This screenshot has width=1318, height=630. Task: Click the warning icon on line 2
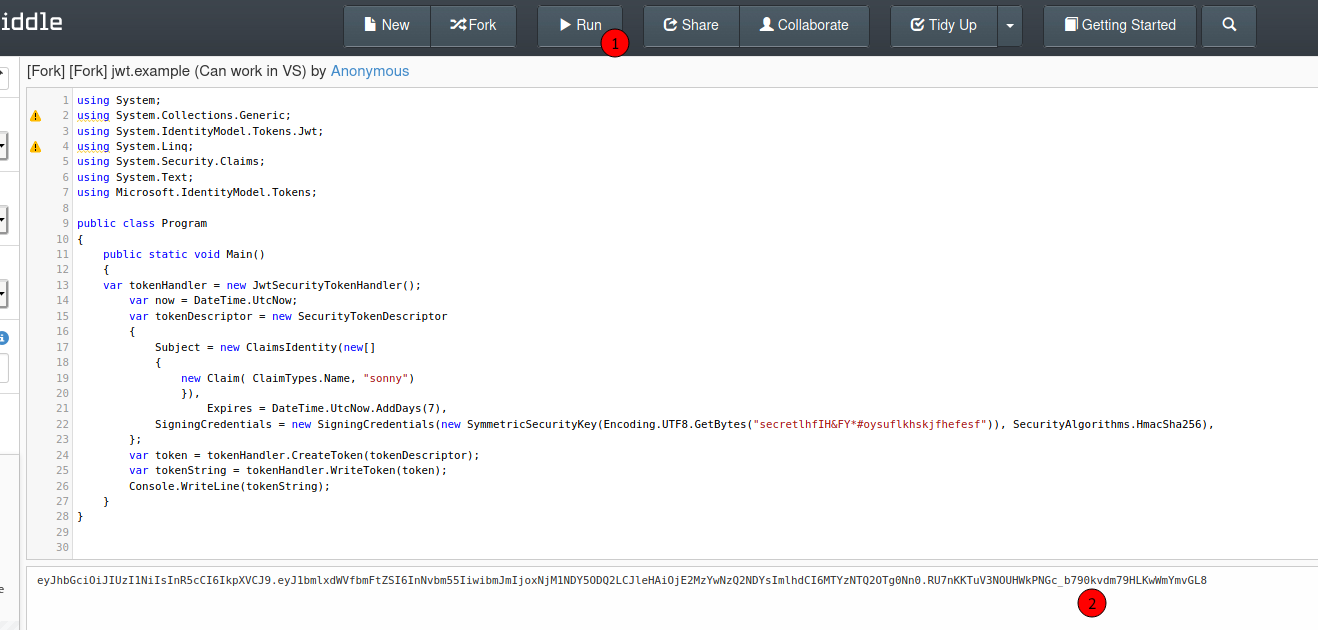36,115
